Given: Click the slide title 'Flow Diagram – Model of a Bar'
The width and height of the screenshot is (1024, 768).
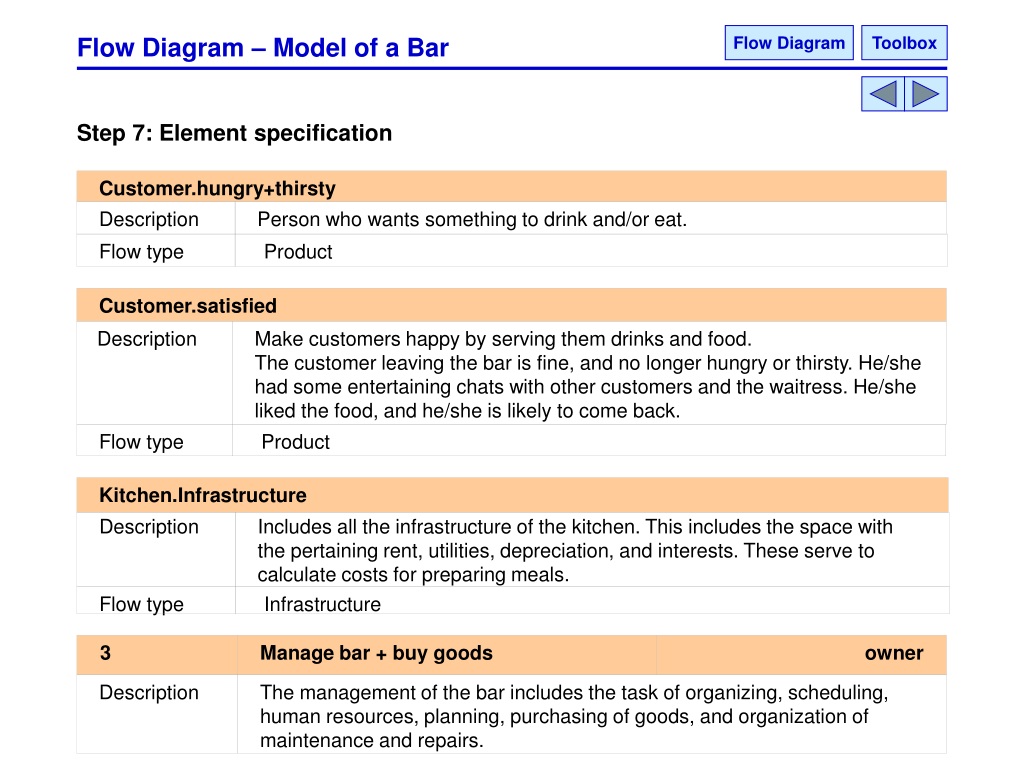Looking at the screenshot, I should pos(263,48).
